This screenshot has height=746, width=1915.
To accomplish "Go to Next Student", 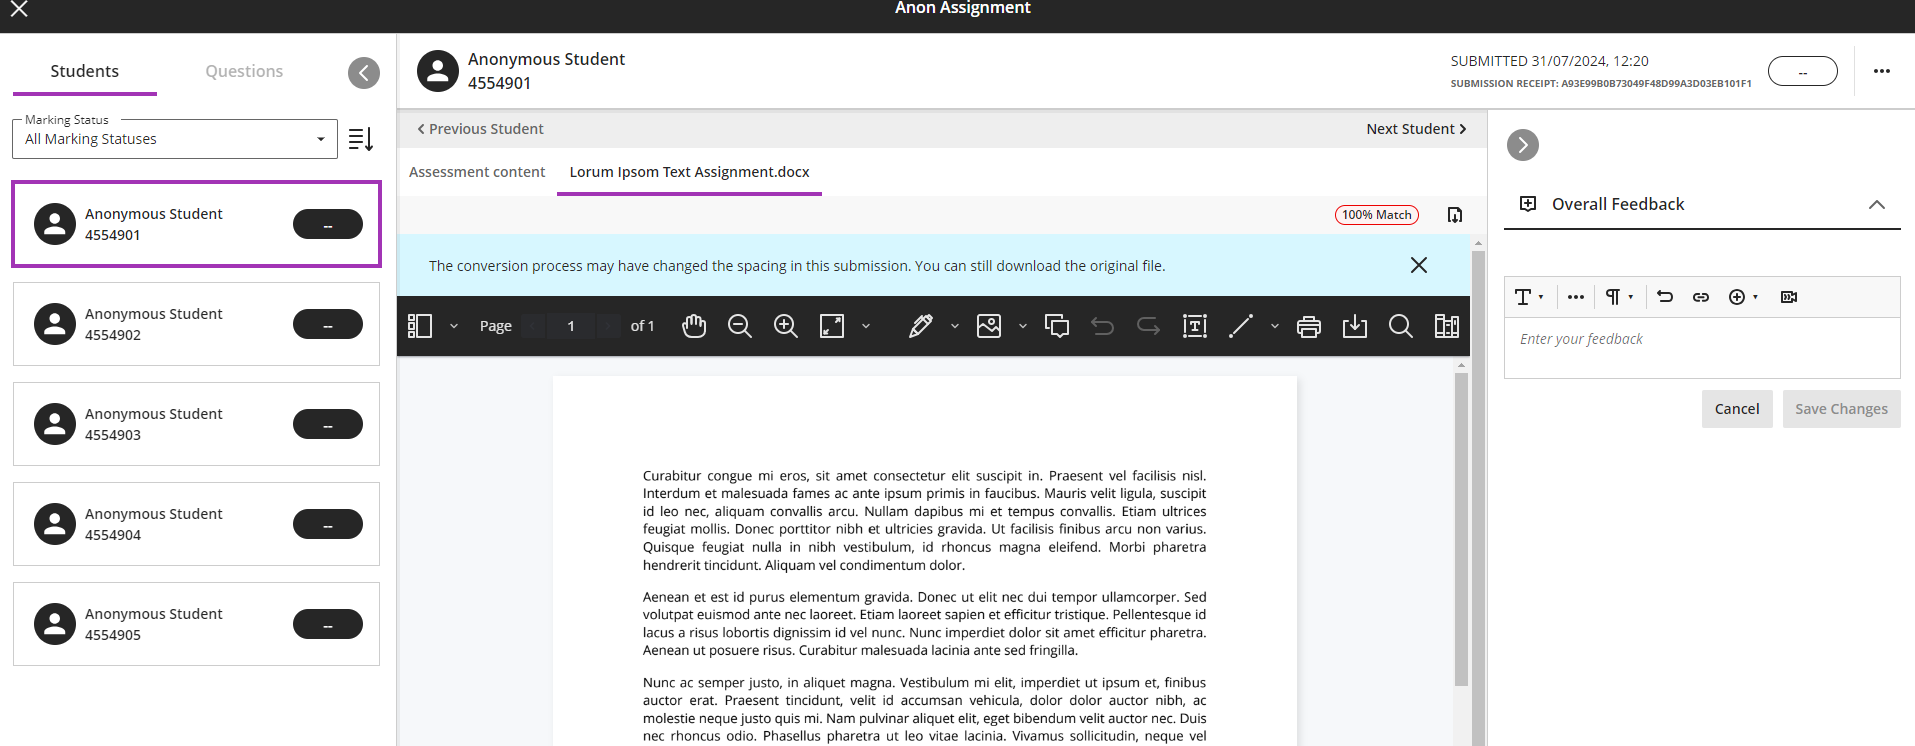I will point(1416,129).
